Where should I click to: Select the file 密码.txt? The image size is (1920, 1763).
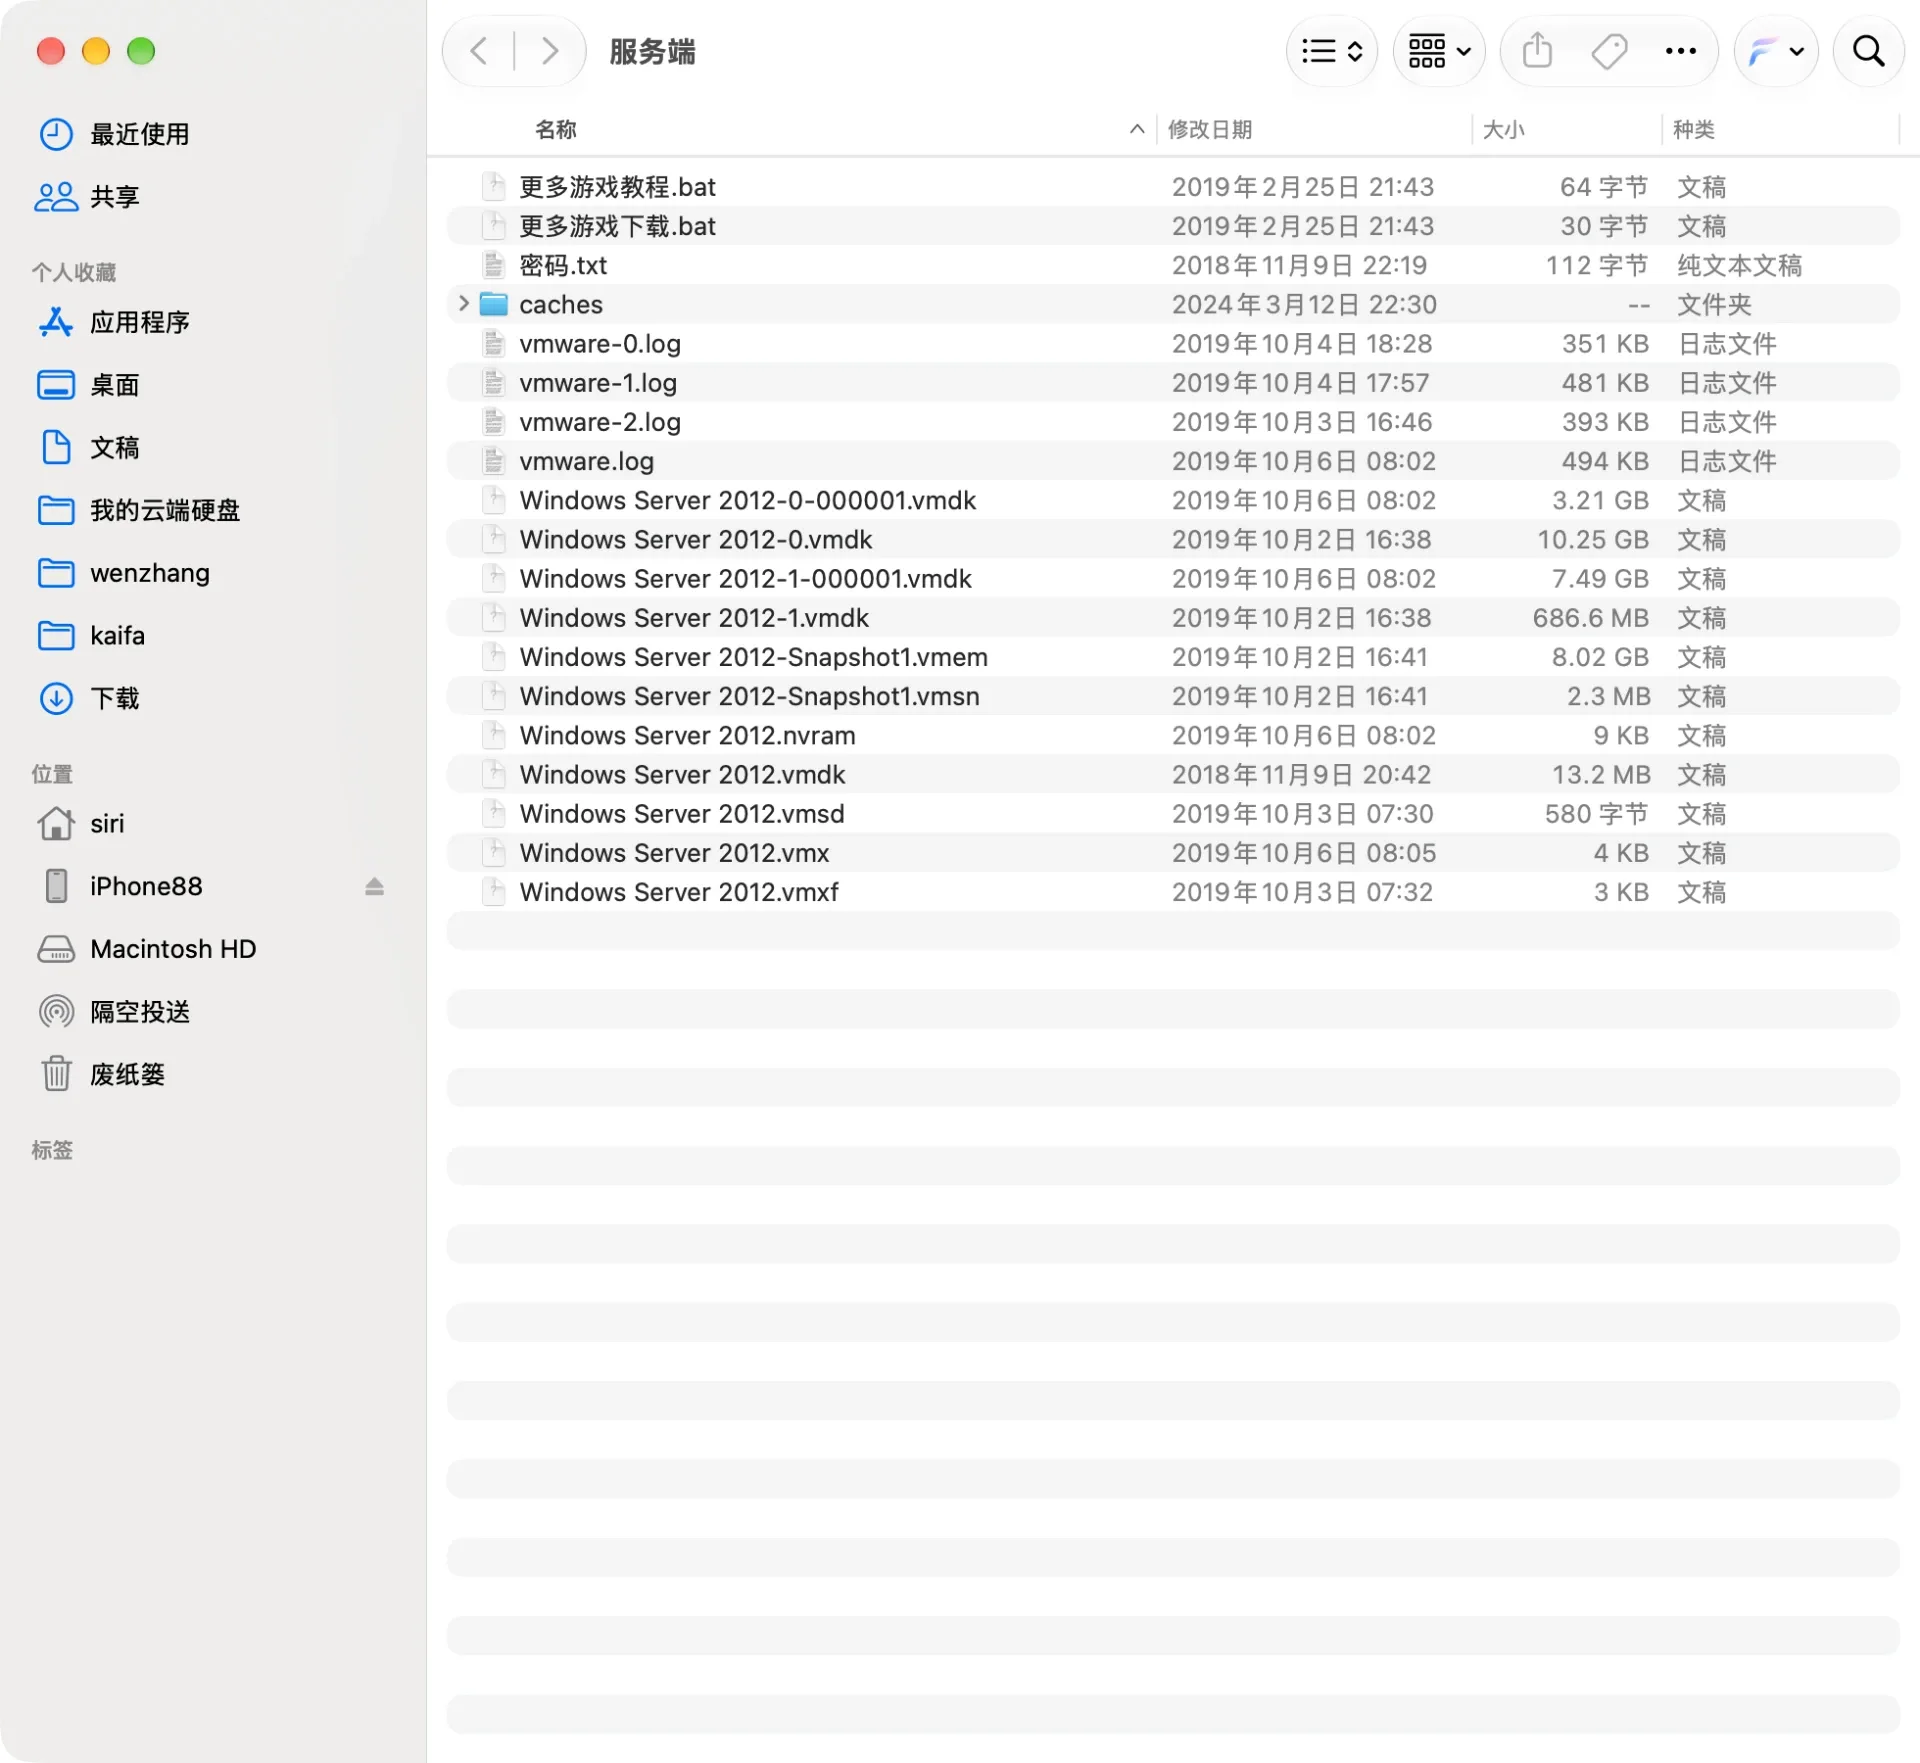coord(1173,265)
